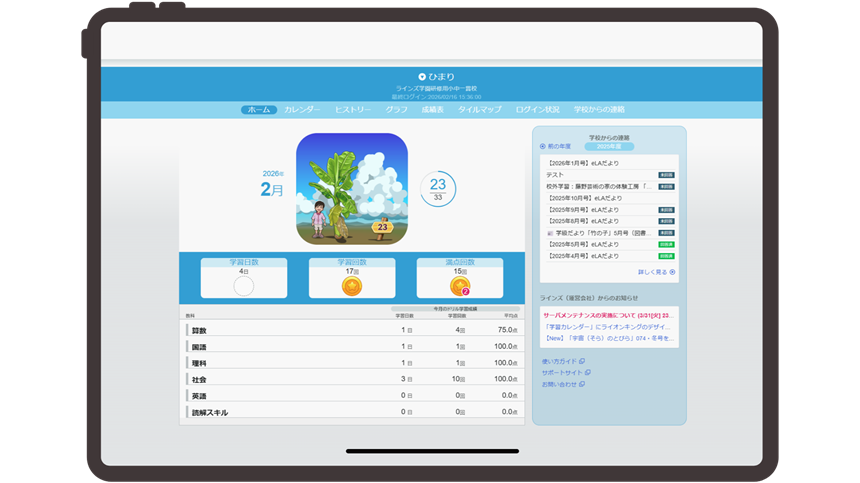860x483 pixels.
Task: Open the お問い合わせ link
Action: point(559,384)
